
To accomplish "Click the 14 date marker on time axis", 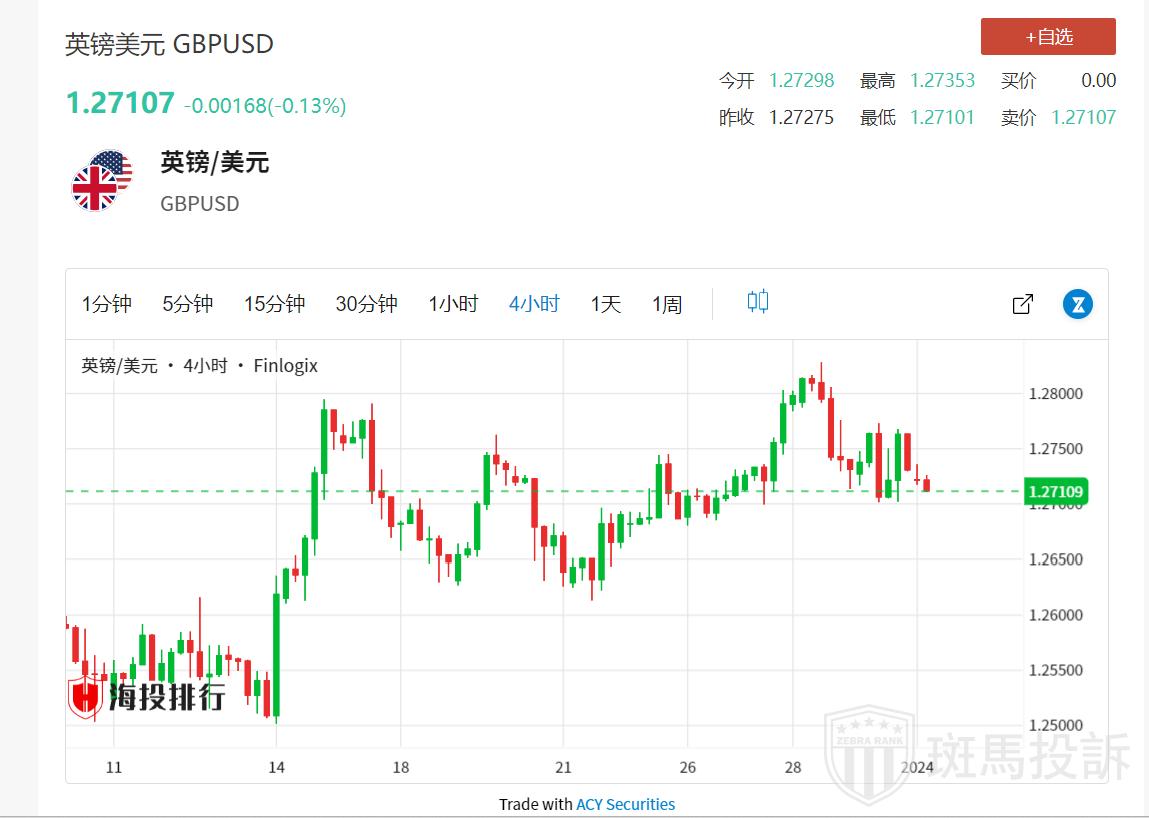I will coord(277,767).
